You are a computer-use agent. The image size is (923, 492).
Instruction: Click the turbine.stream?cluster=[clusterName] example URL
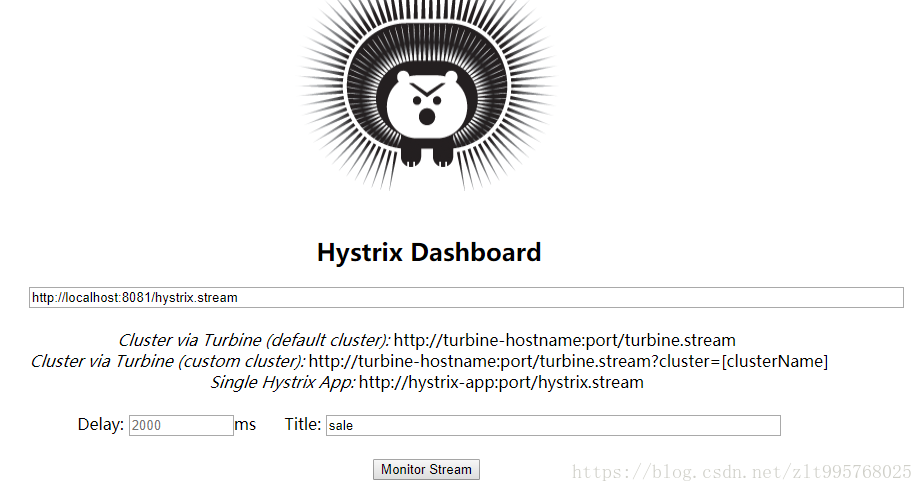pos(568,361)
